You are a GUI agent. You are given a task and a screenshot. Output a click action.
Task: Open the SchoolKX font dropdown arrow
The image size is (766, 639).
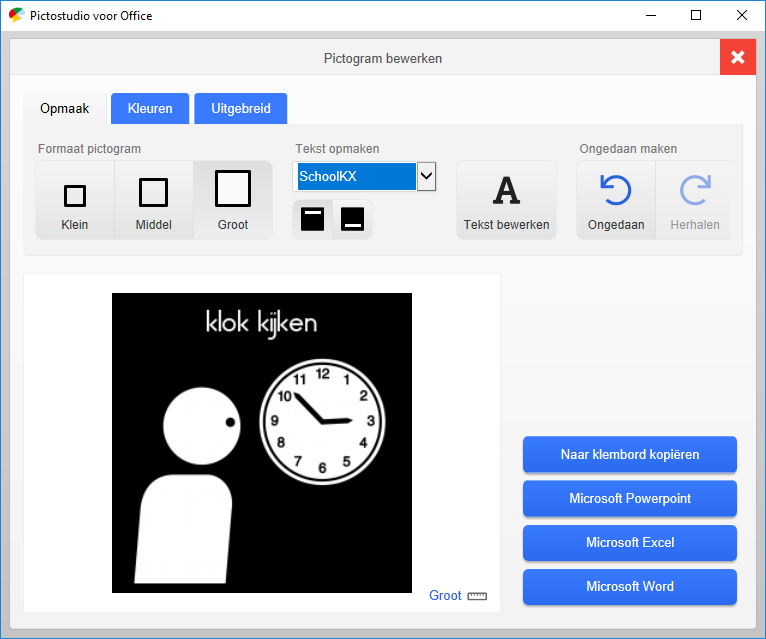(x=426, y=176)
